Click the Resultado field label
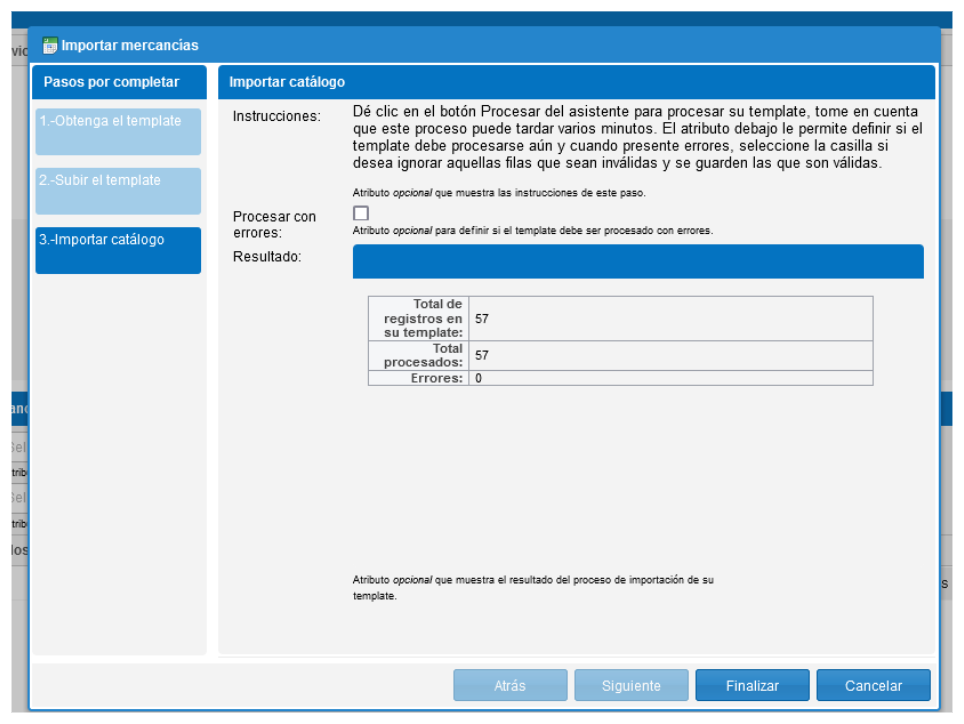 267,257
